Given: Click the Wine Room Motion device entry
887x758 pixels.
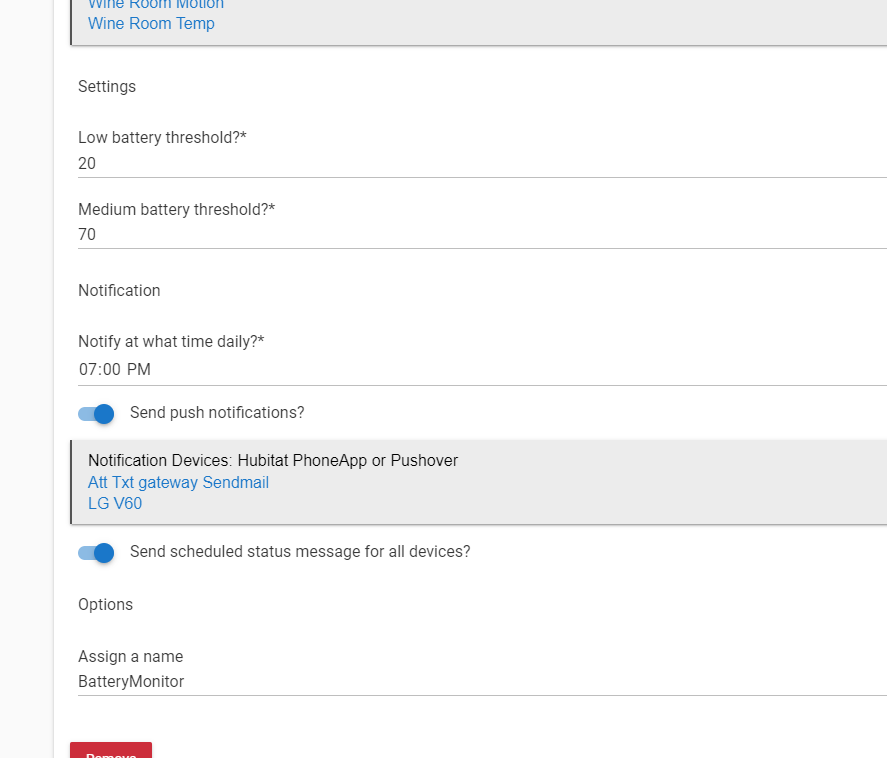Looking at the screenshot, I should click(x=156, y=5).
